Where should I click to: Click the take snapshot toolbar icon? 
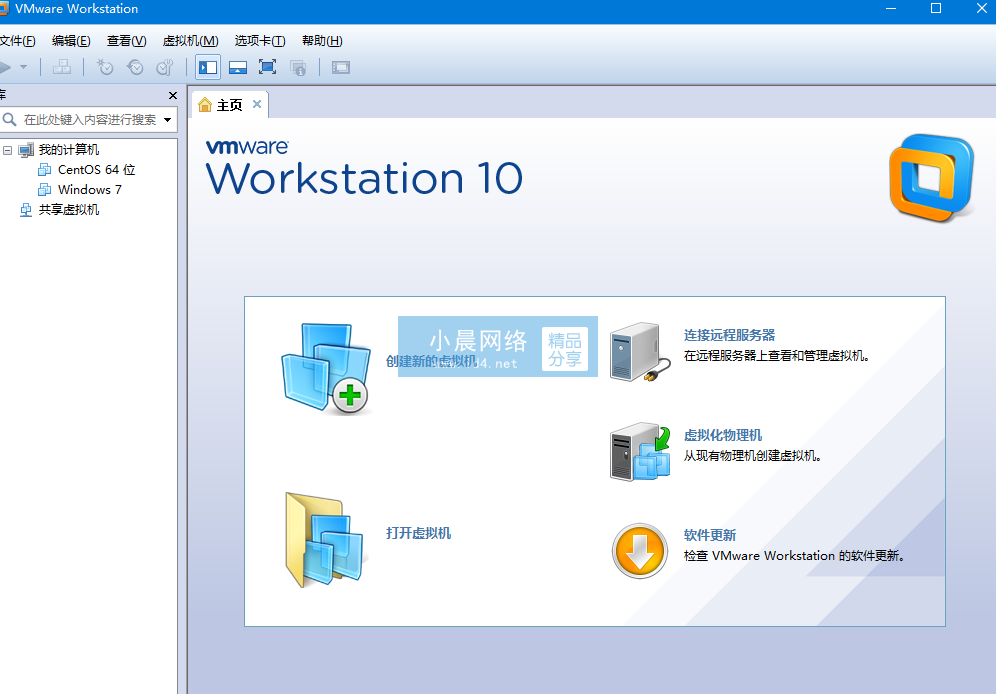click(105, 67)
